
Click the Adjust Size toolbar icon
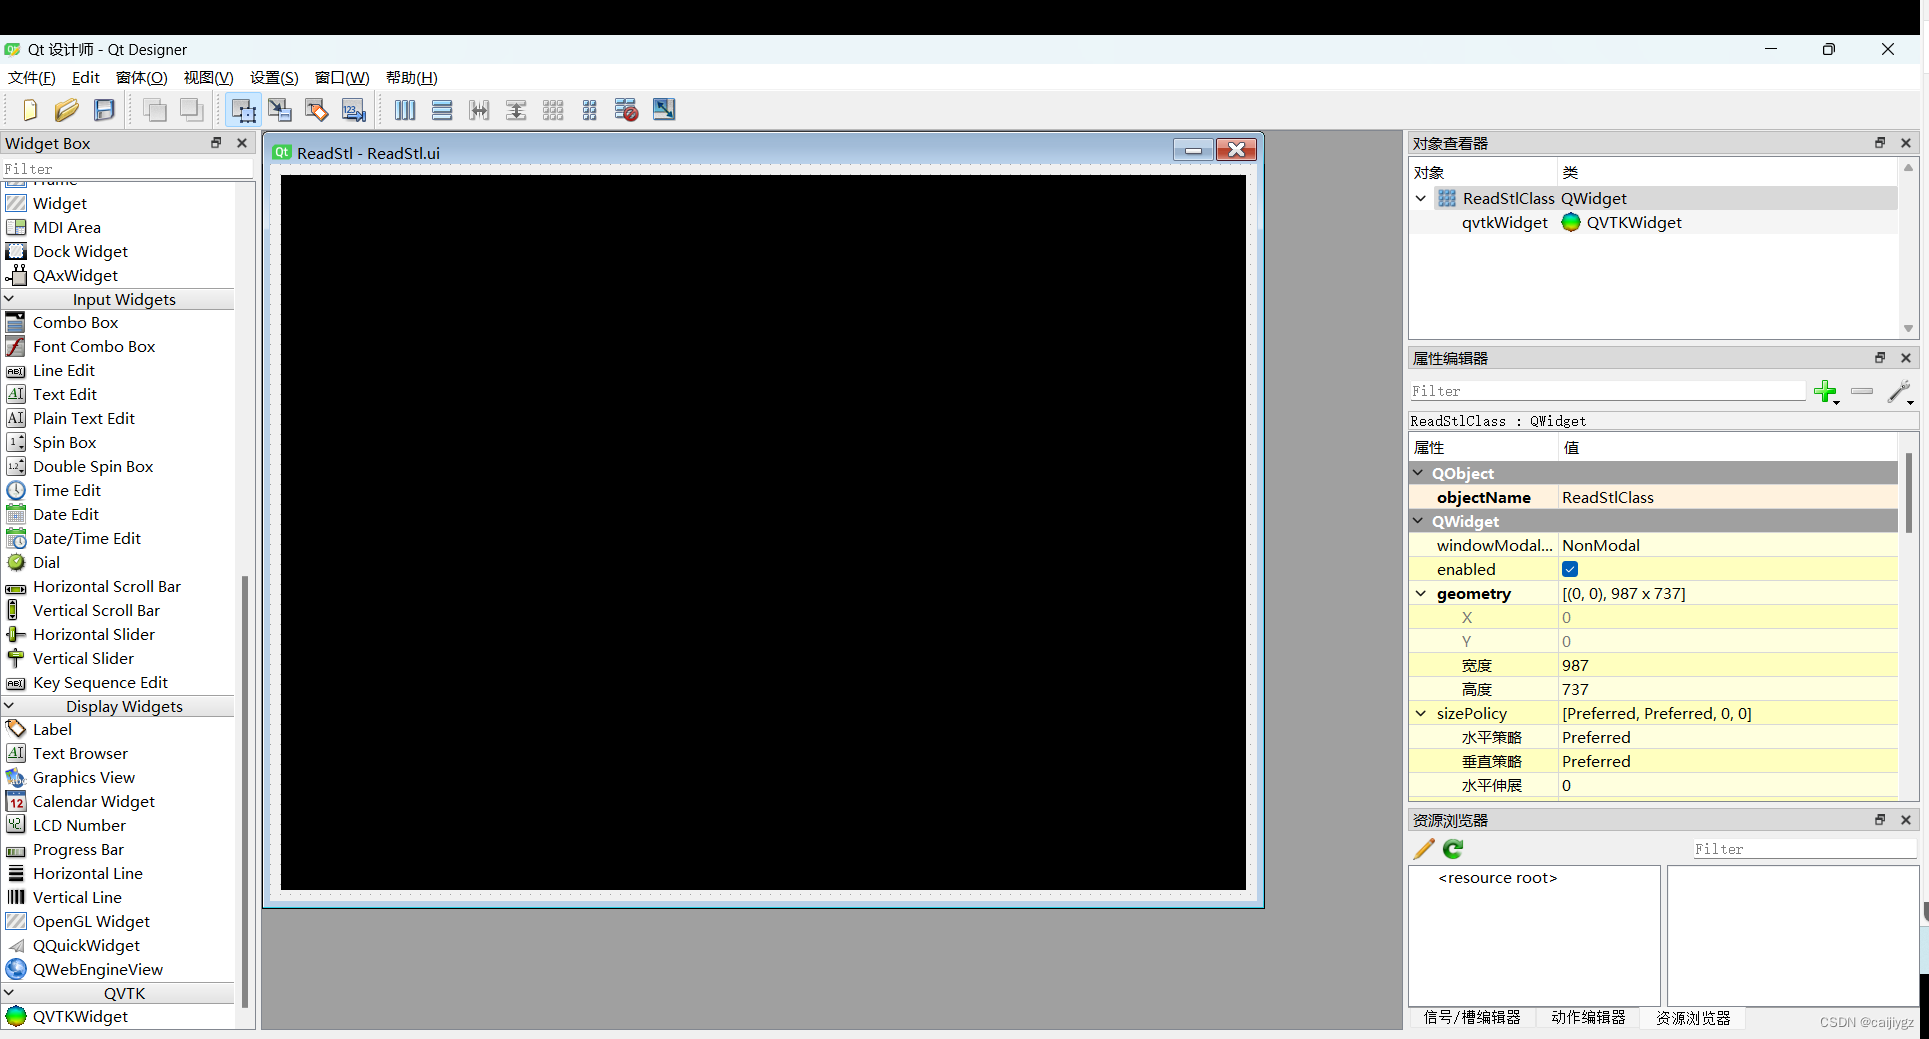(x=663, y=110)
